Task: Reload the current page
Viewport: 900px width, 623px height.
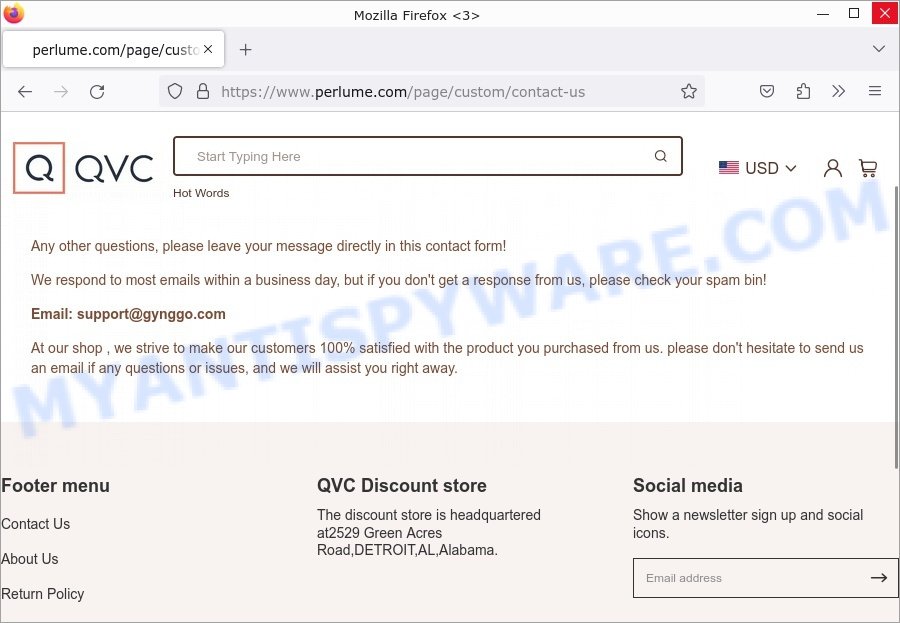Action: tap(97, 92)
